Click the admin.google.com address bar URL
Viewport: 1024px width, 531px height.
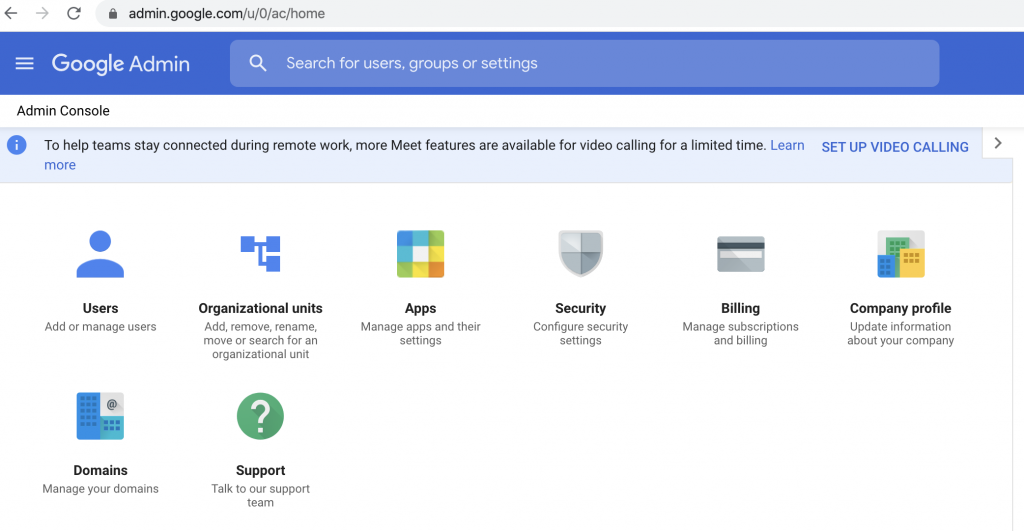227,14
